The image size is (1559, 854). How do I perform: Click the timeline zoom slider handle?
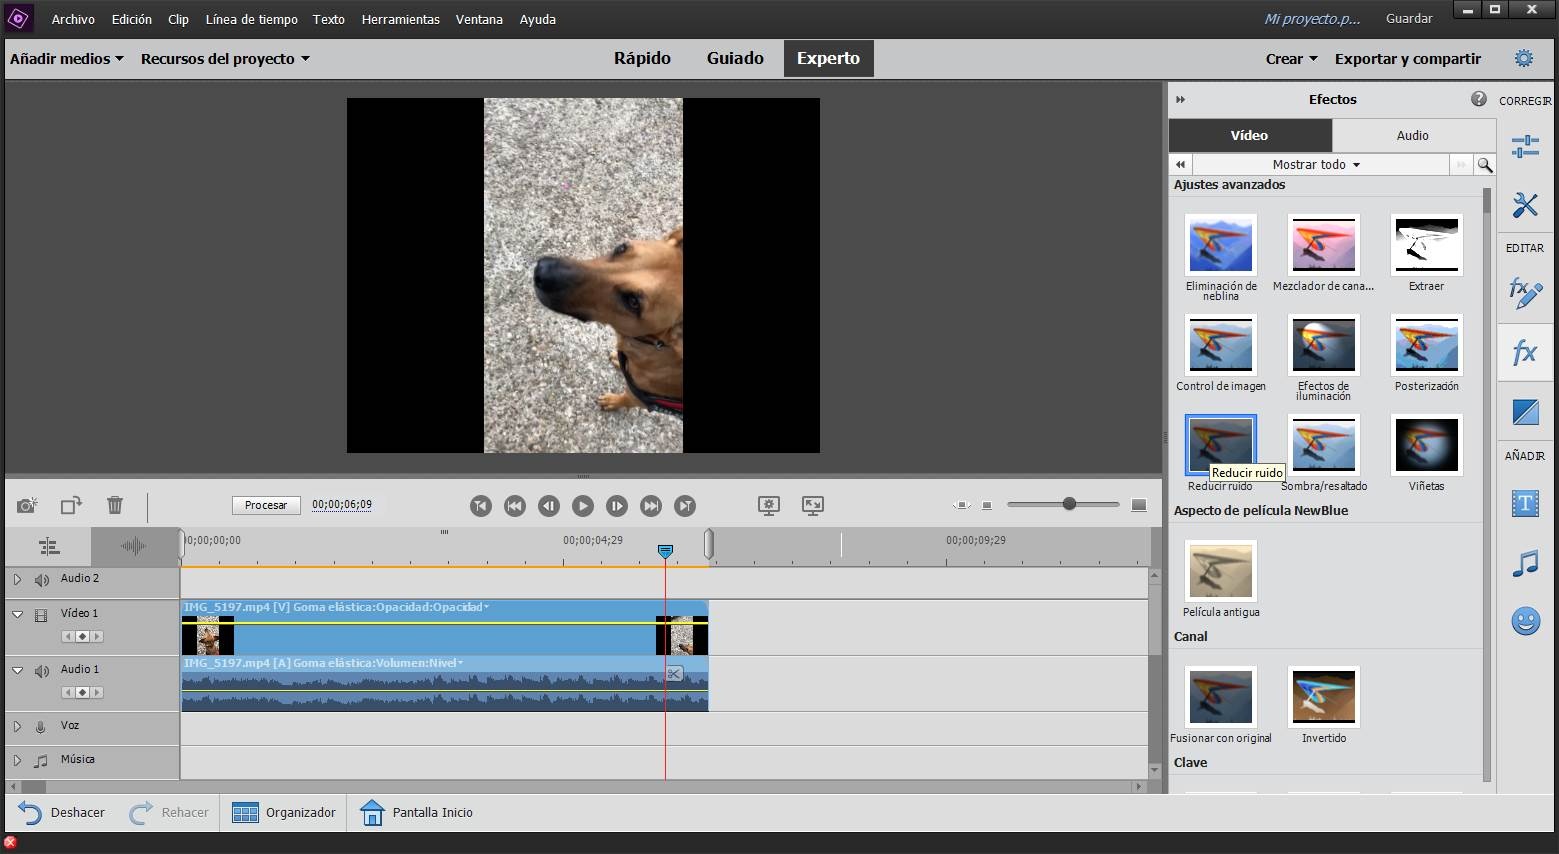1069,504
